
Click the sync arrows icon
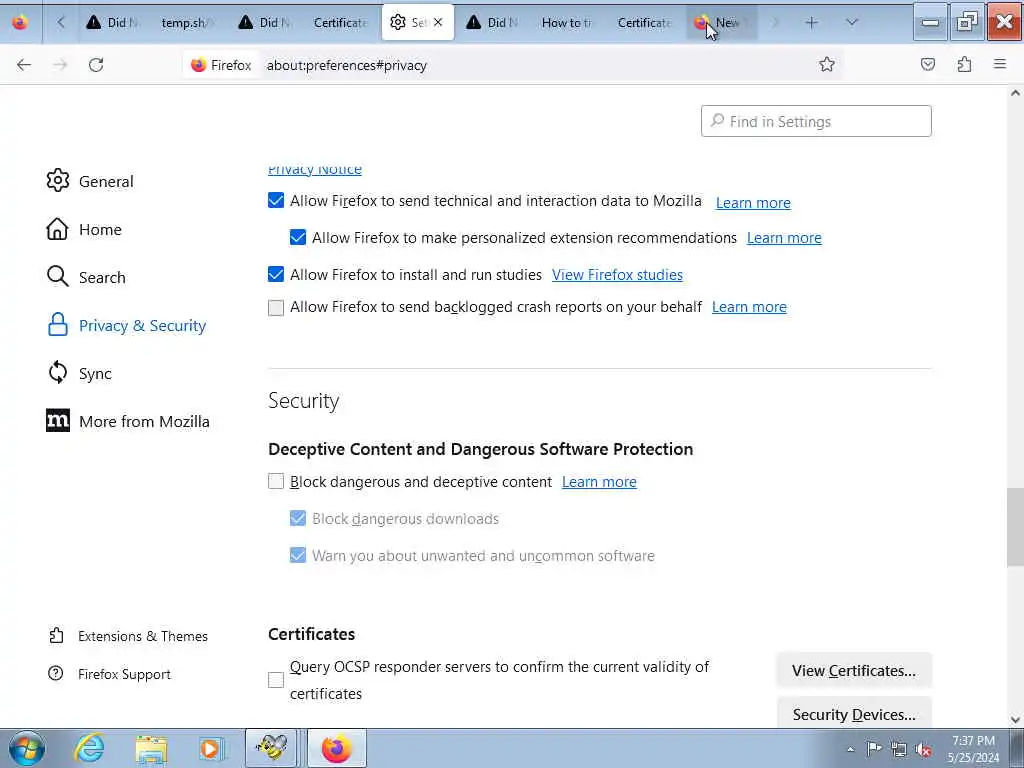point(57,373)
